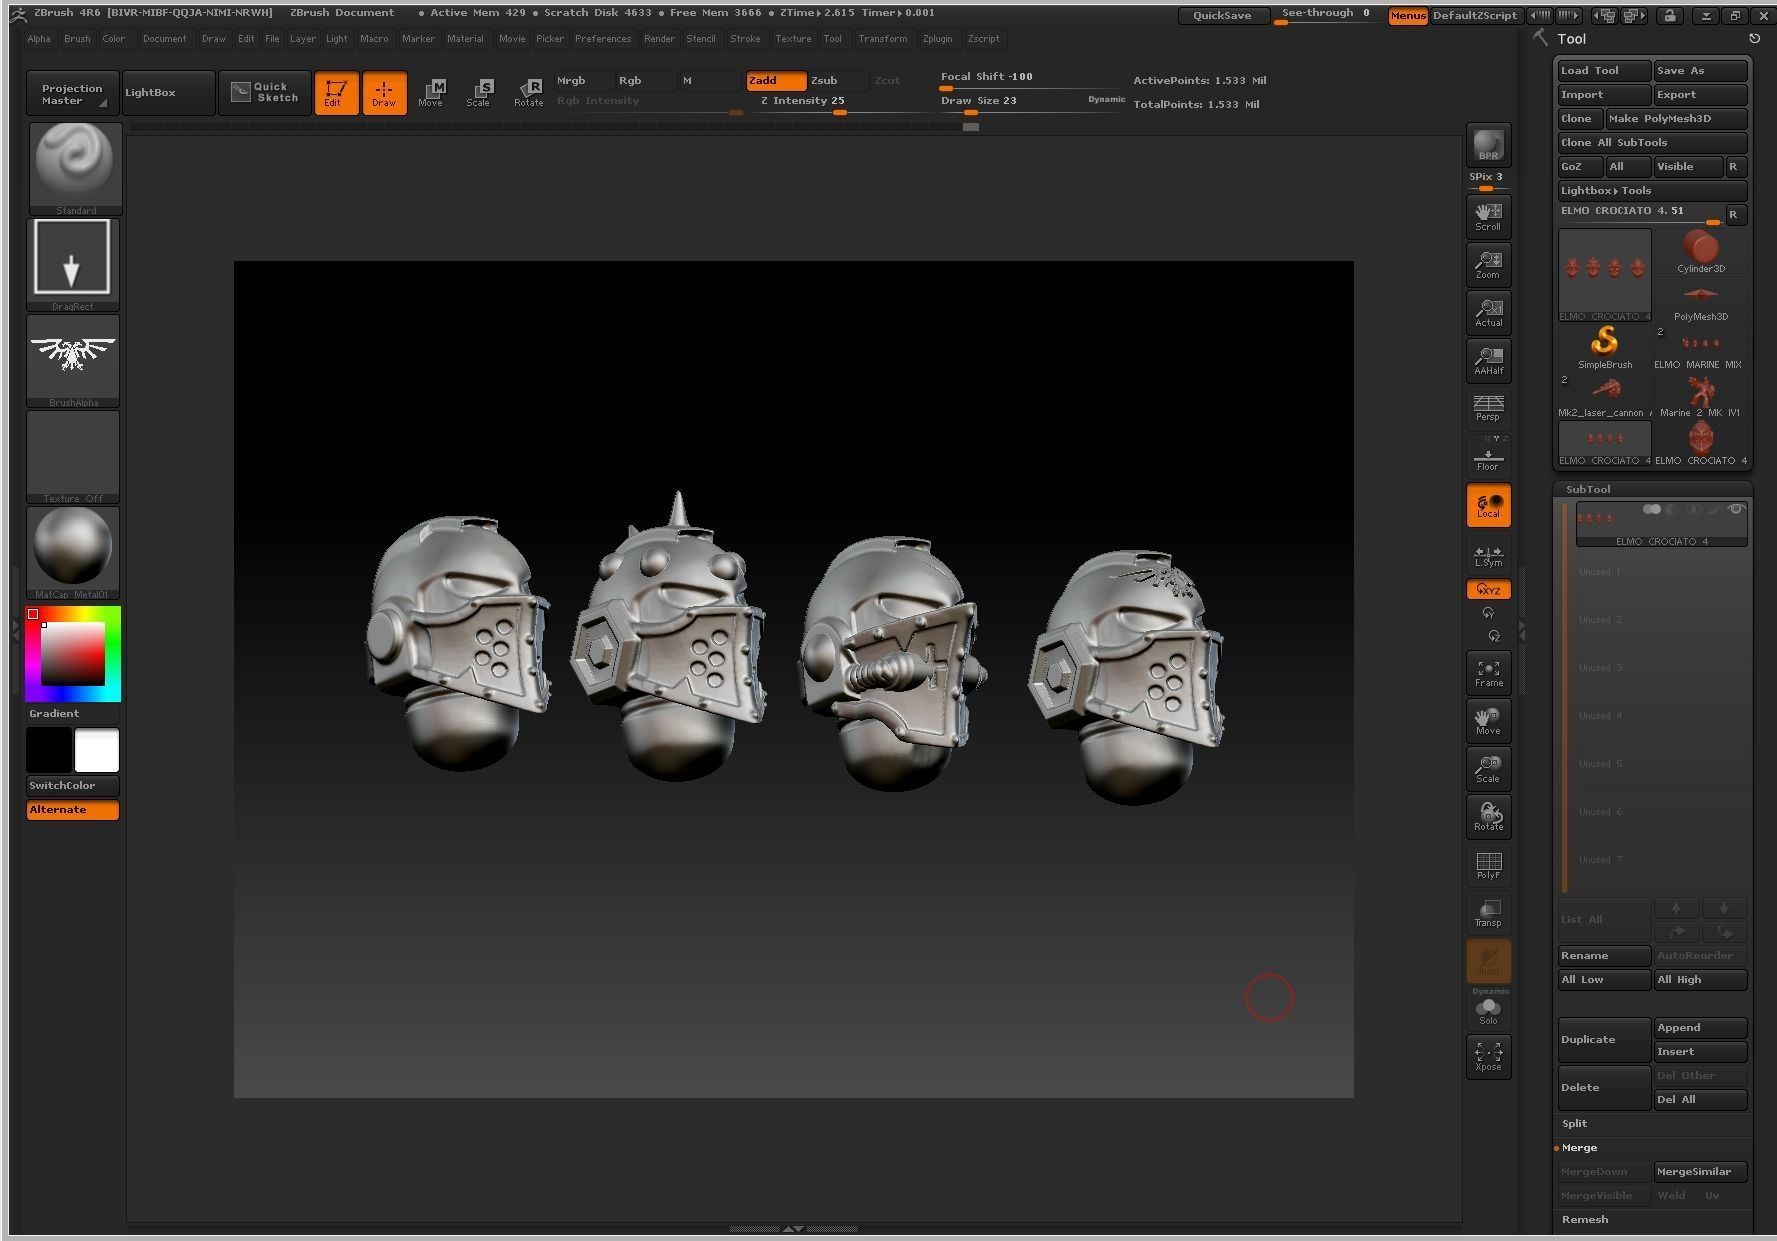Select the Mk2_laser_cannon tool

pyautogui.click(x=1604, y=395)
